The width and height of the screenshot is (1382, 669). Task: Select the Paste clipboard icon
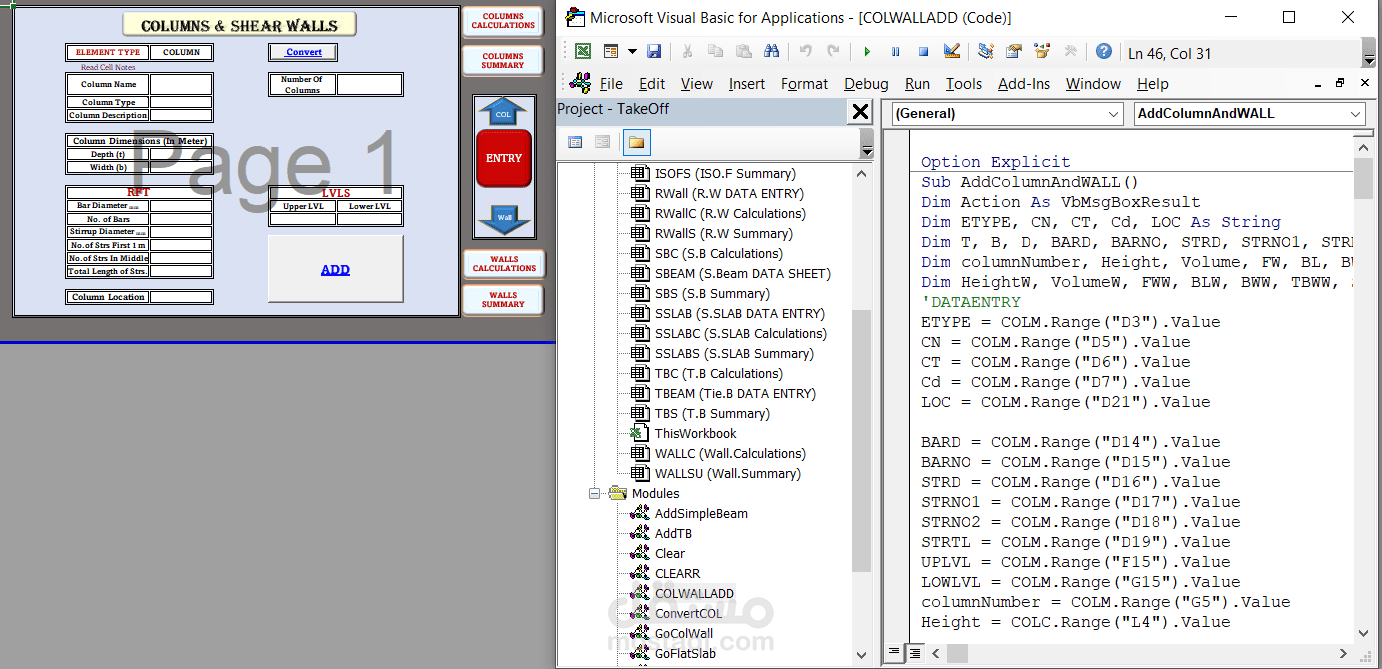[743, 51]
